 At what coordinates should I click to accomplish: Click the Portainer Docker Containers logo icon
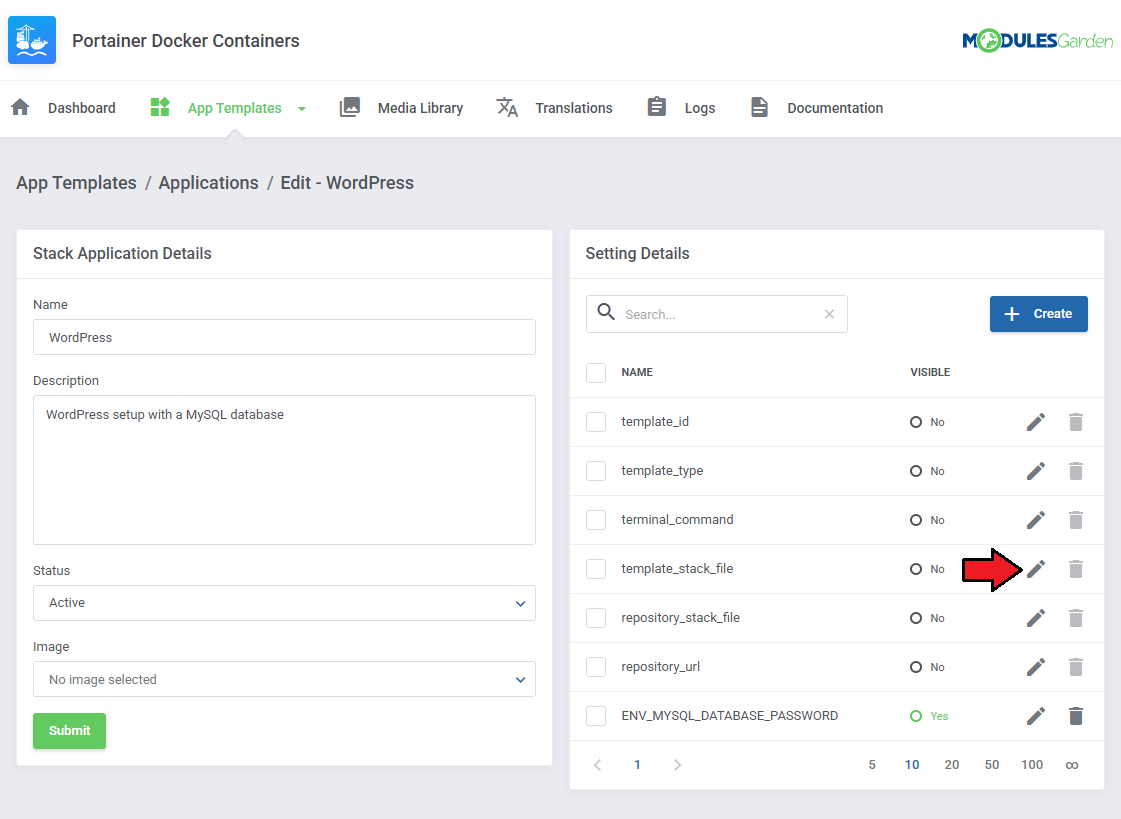[x=32, y=40]
